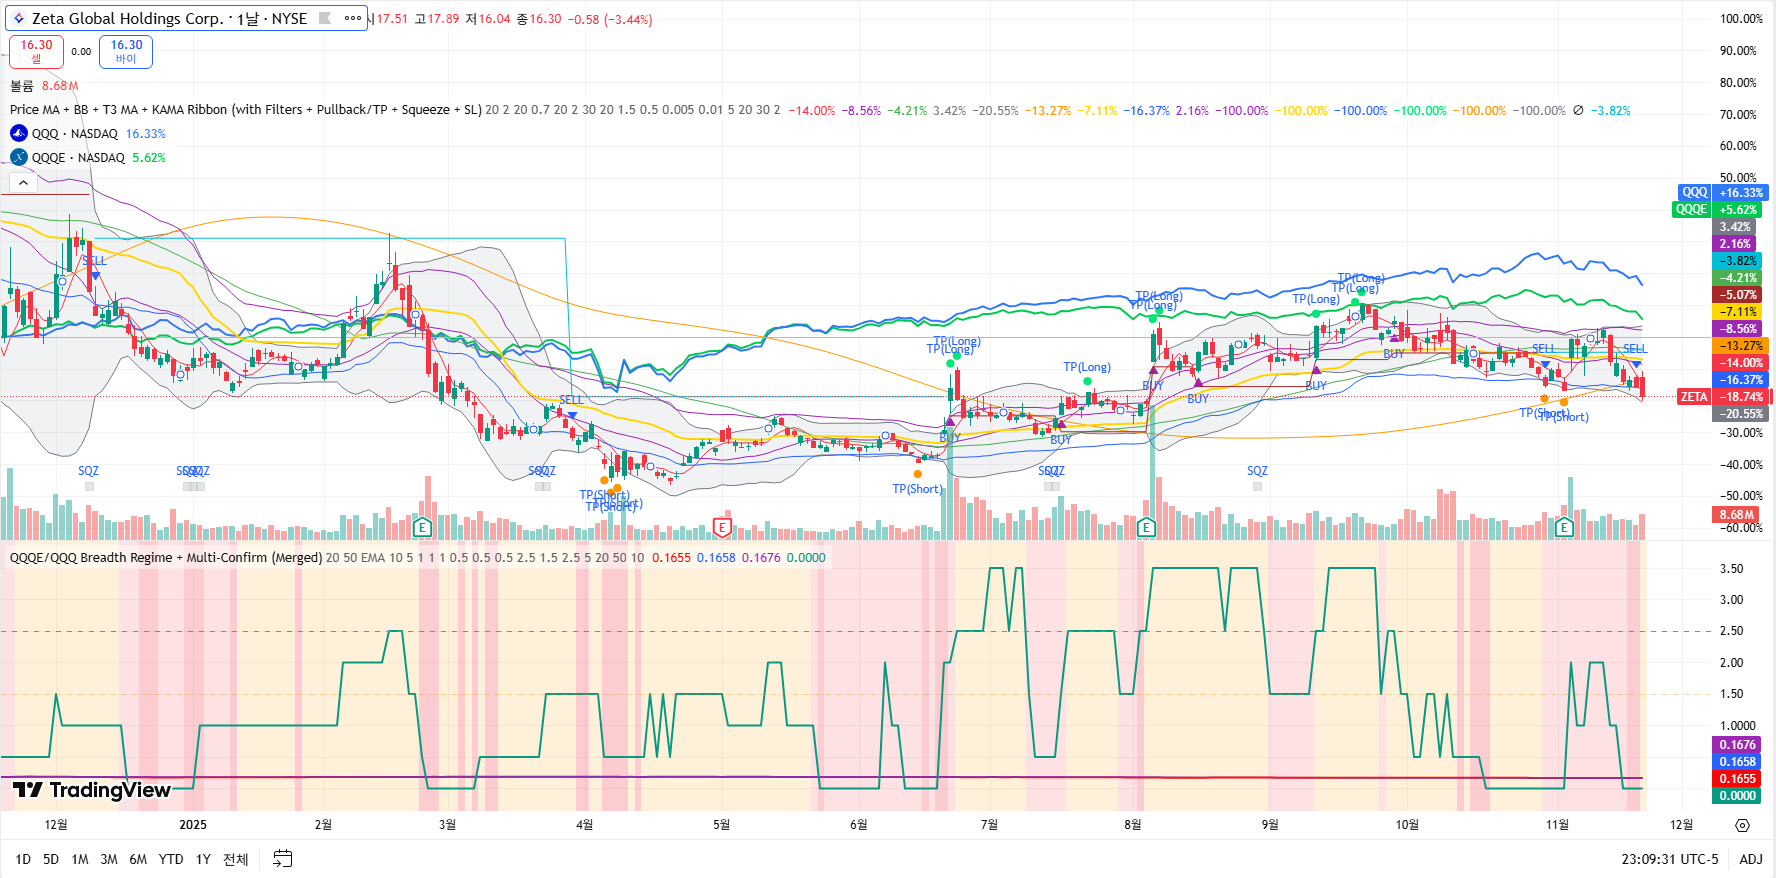The width and height of the screenshot is (1776, 878).
Task: Click the flag icon next to NYSE
Action: point(325,18)
